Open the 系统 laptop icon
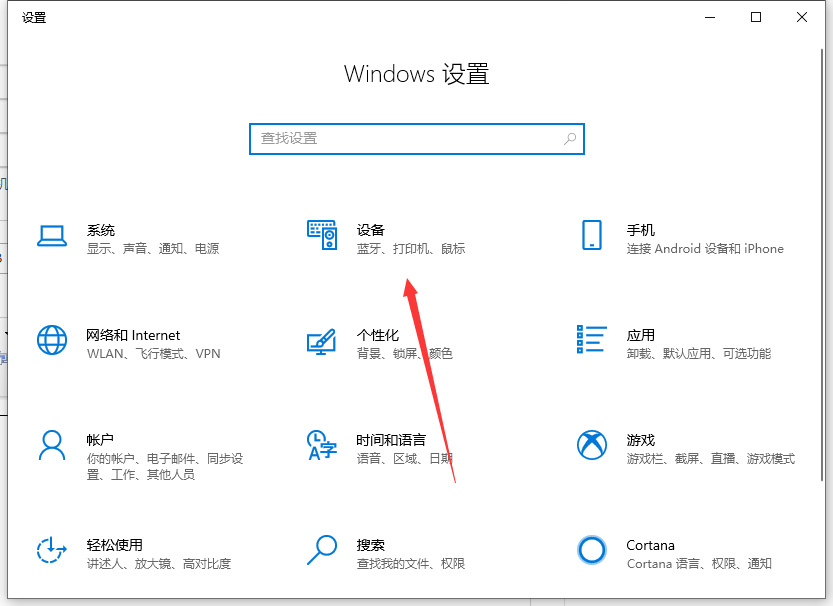Screen dimensions: 833x606 [52, 236]
